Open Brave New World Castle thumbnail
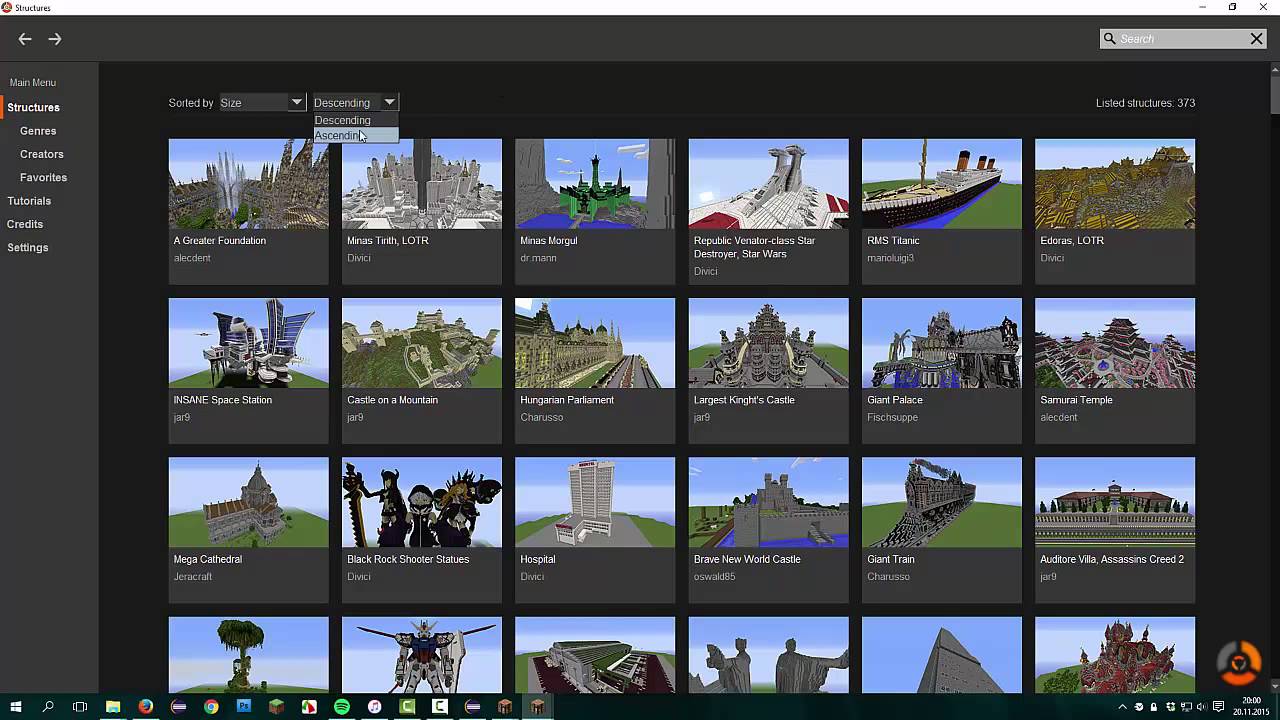 769,502
